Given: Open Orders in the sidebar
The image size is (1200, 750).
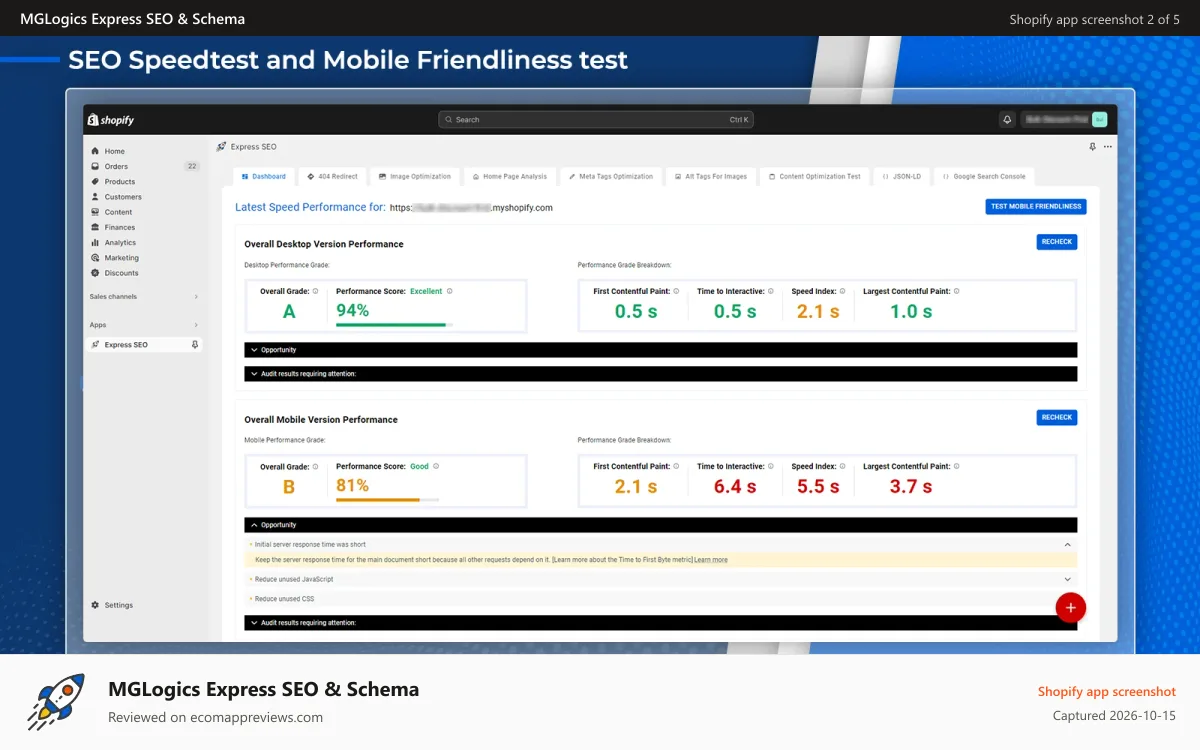Looking at the screenshot, I should [116, 166].
